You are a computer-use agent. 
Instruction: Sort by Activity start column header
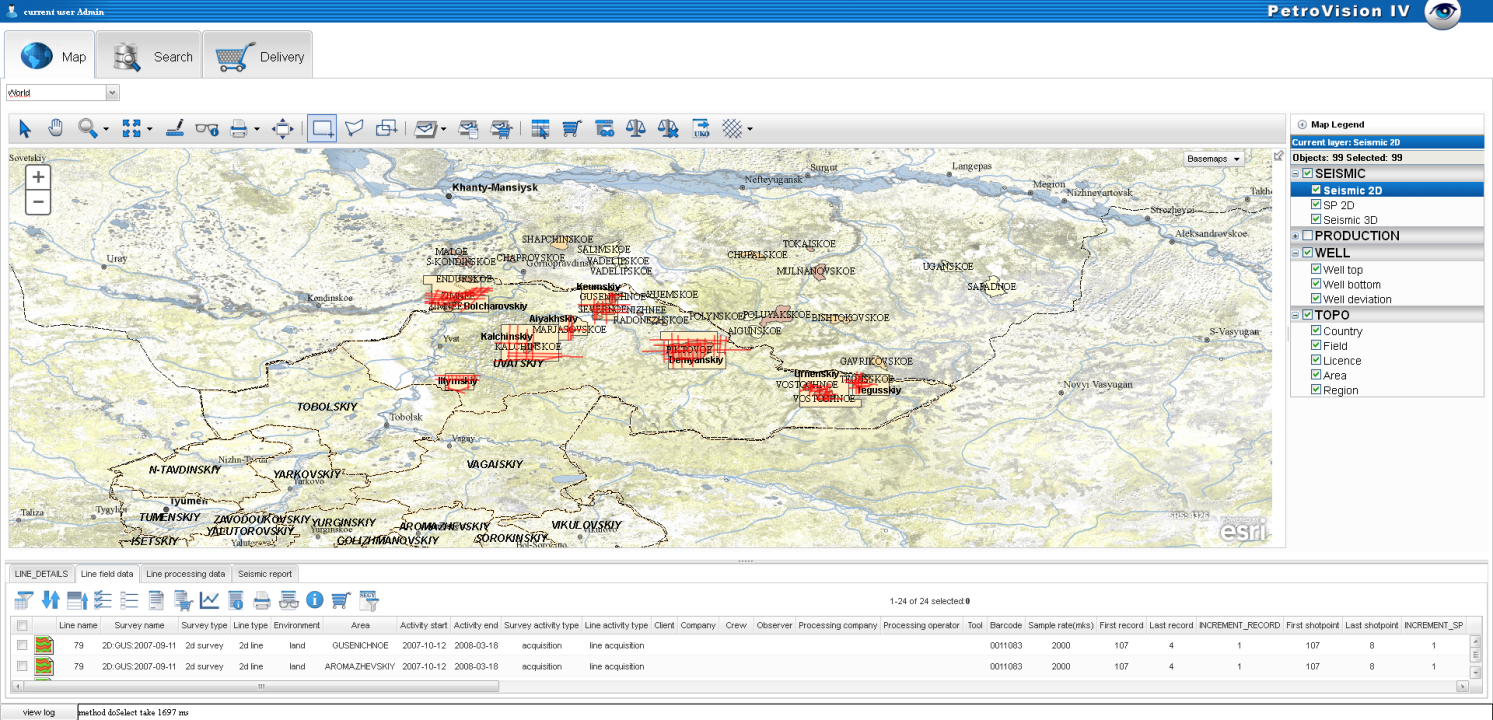424,625
